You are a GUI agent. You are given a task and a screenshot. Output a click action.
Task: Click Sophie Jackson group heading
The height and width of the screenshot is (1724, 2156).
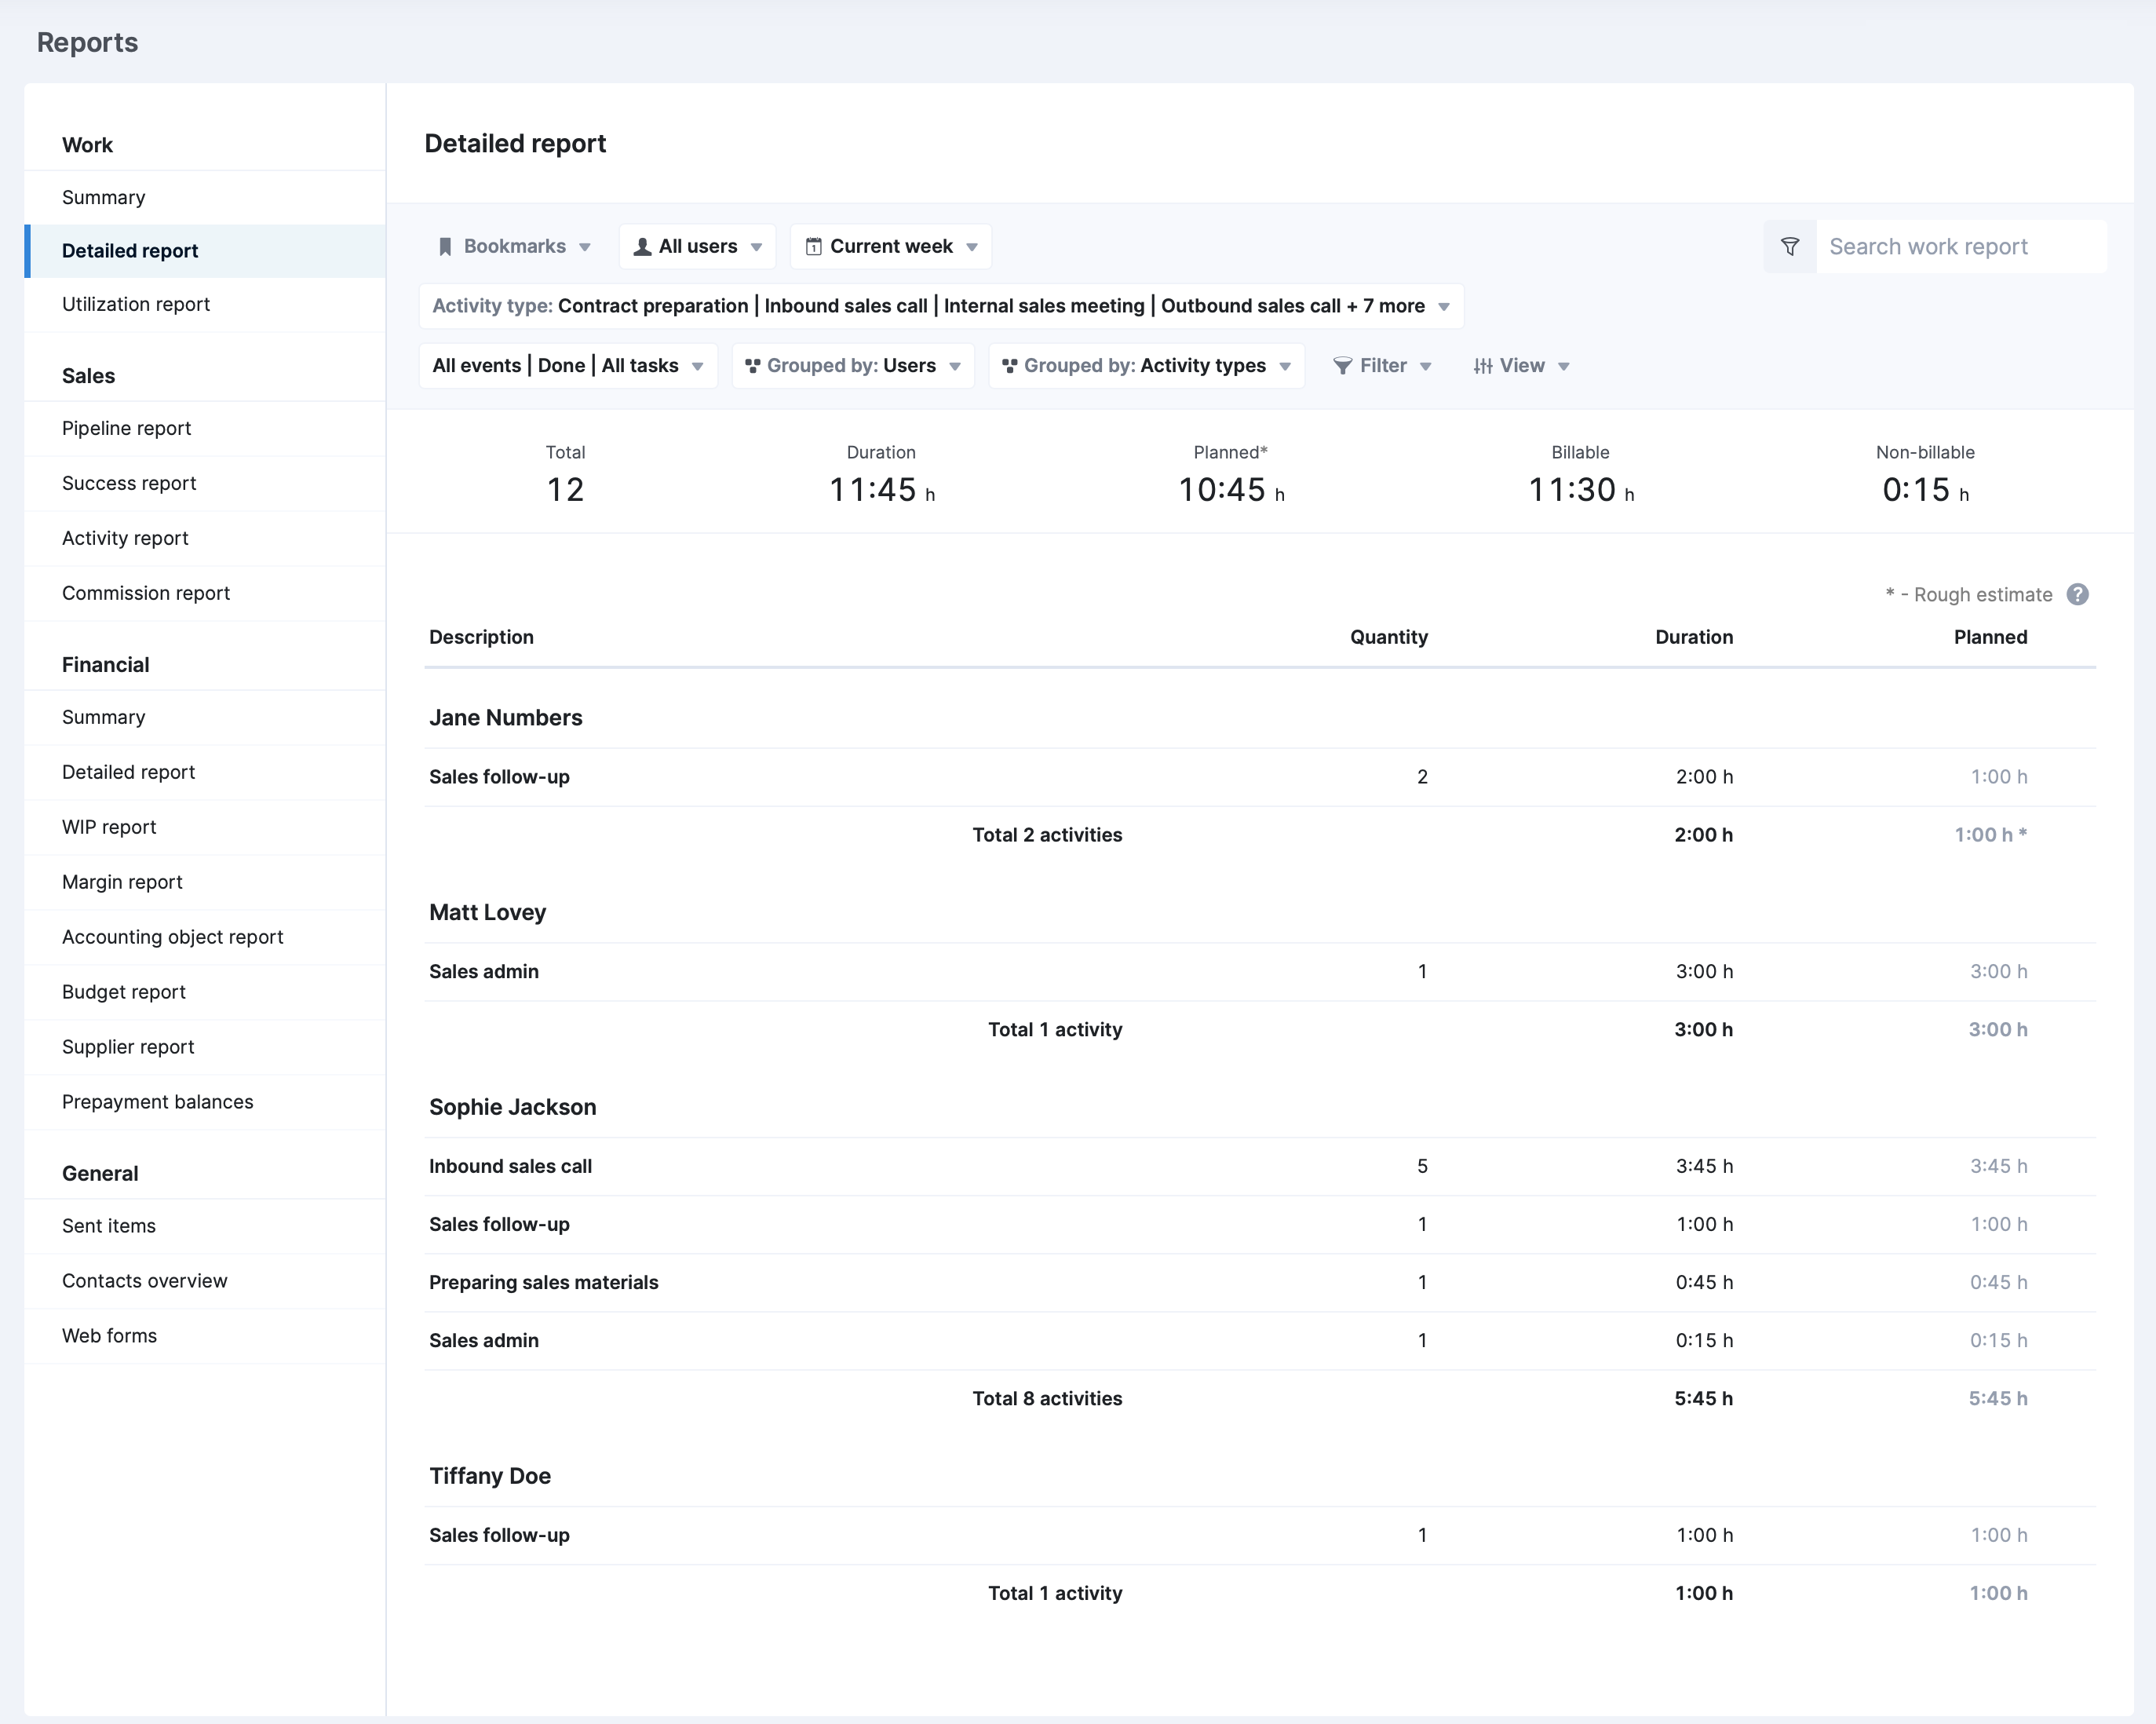point(513,1107)
